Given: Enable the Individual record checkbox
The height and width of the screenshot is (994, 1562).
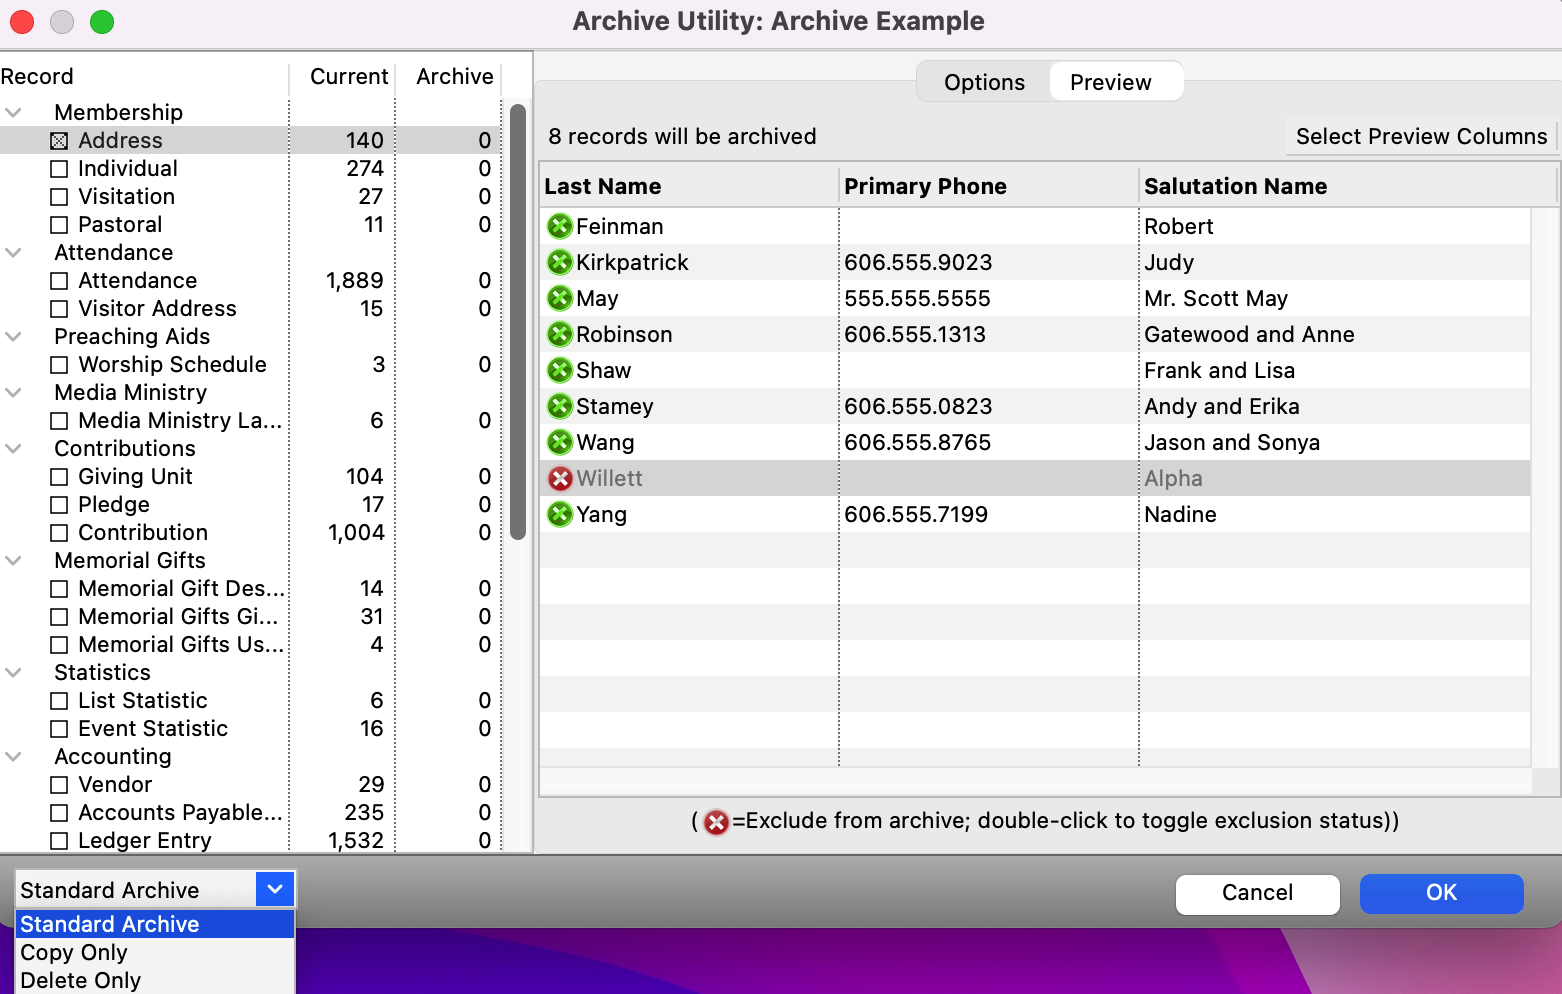Looking at the screenshot, I should tap(58, 168).
